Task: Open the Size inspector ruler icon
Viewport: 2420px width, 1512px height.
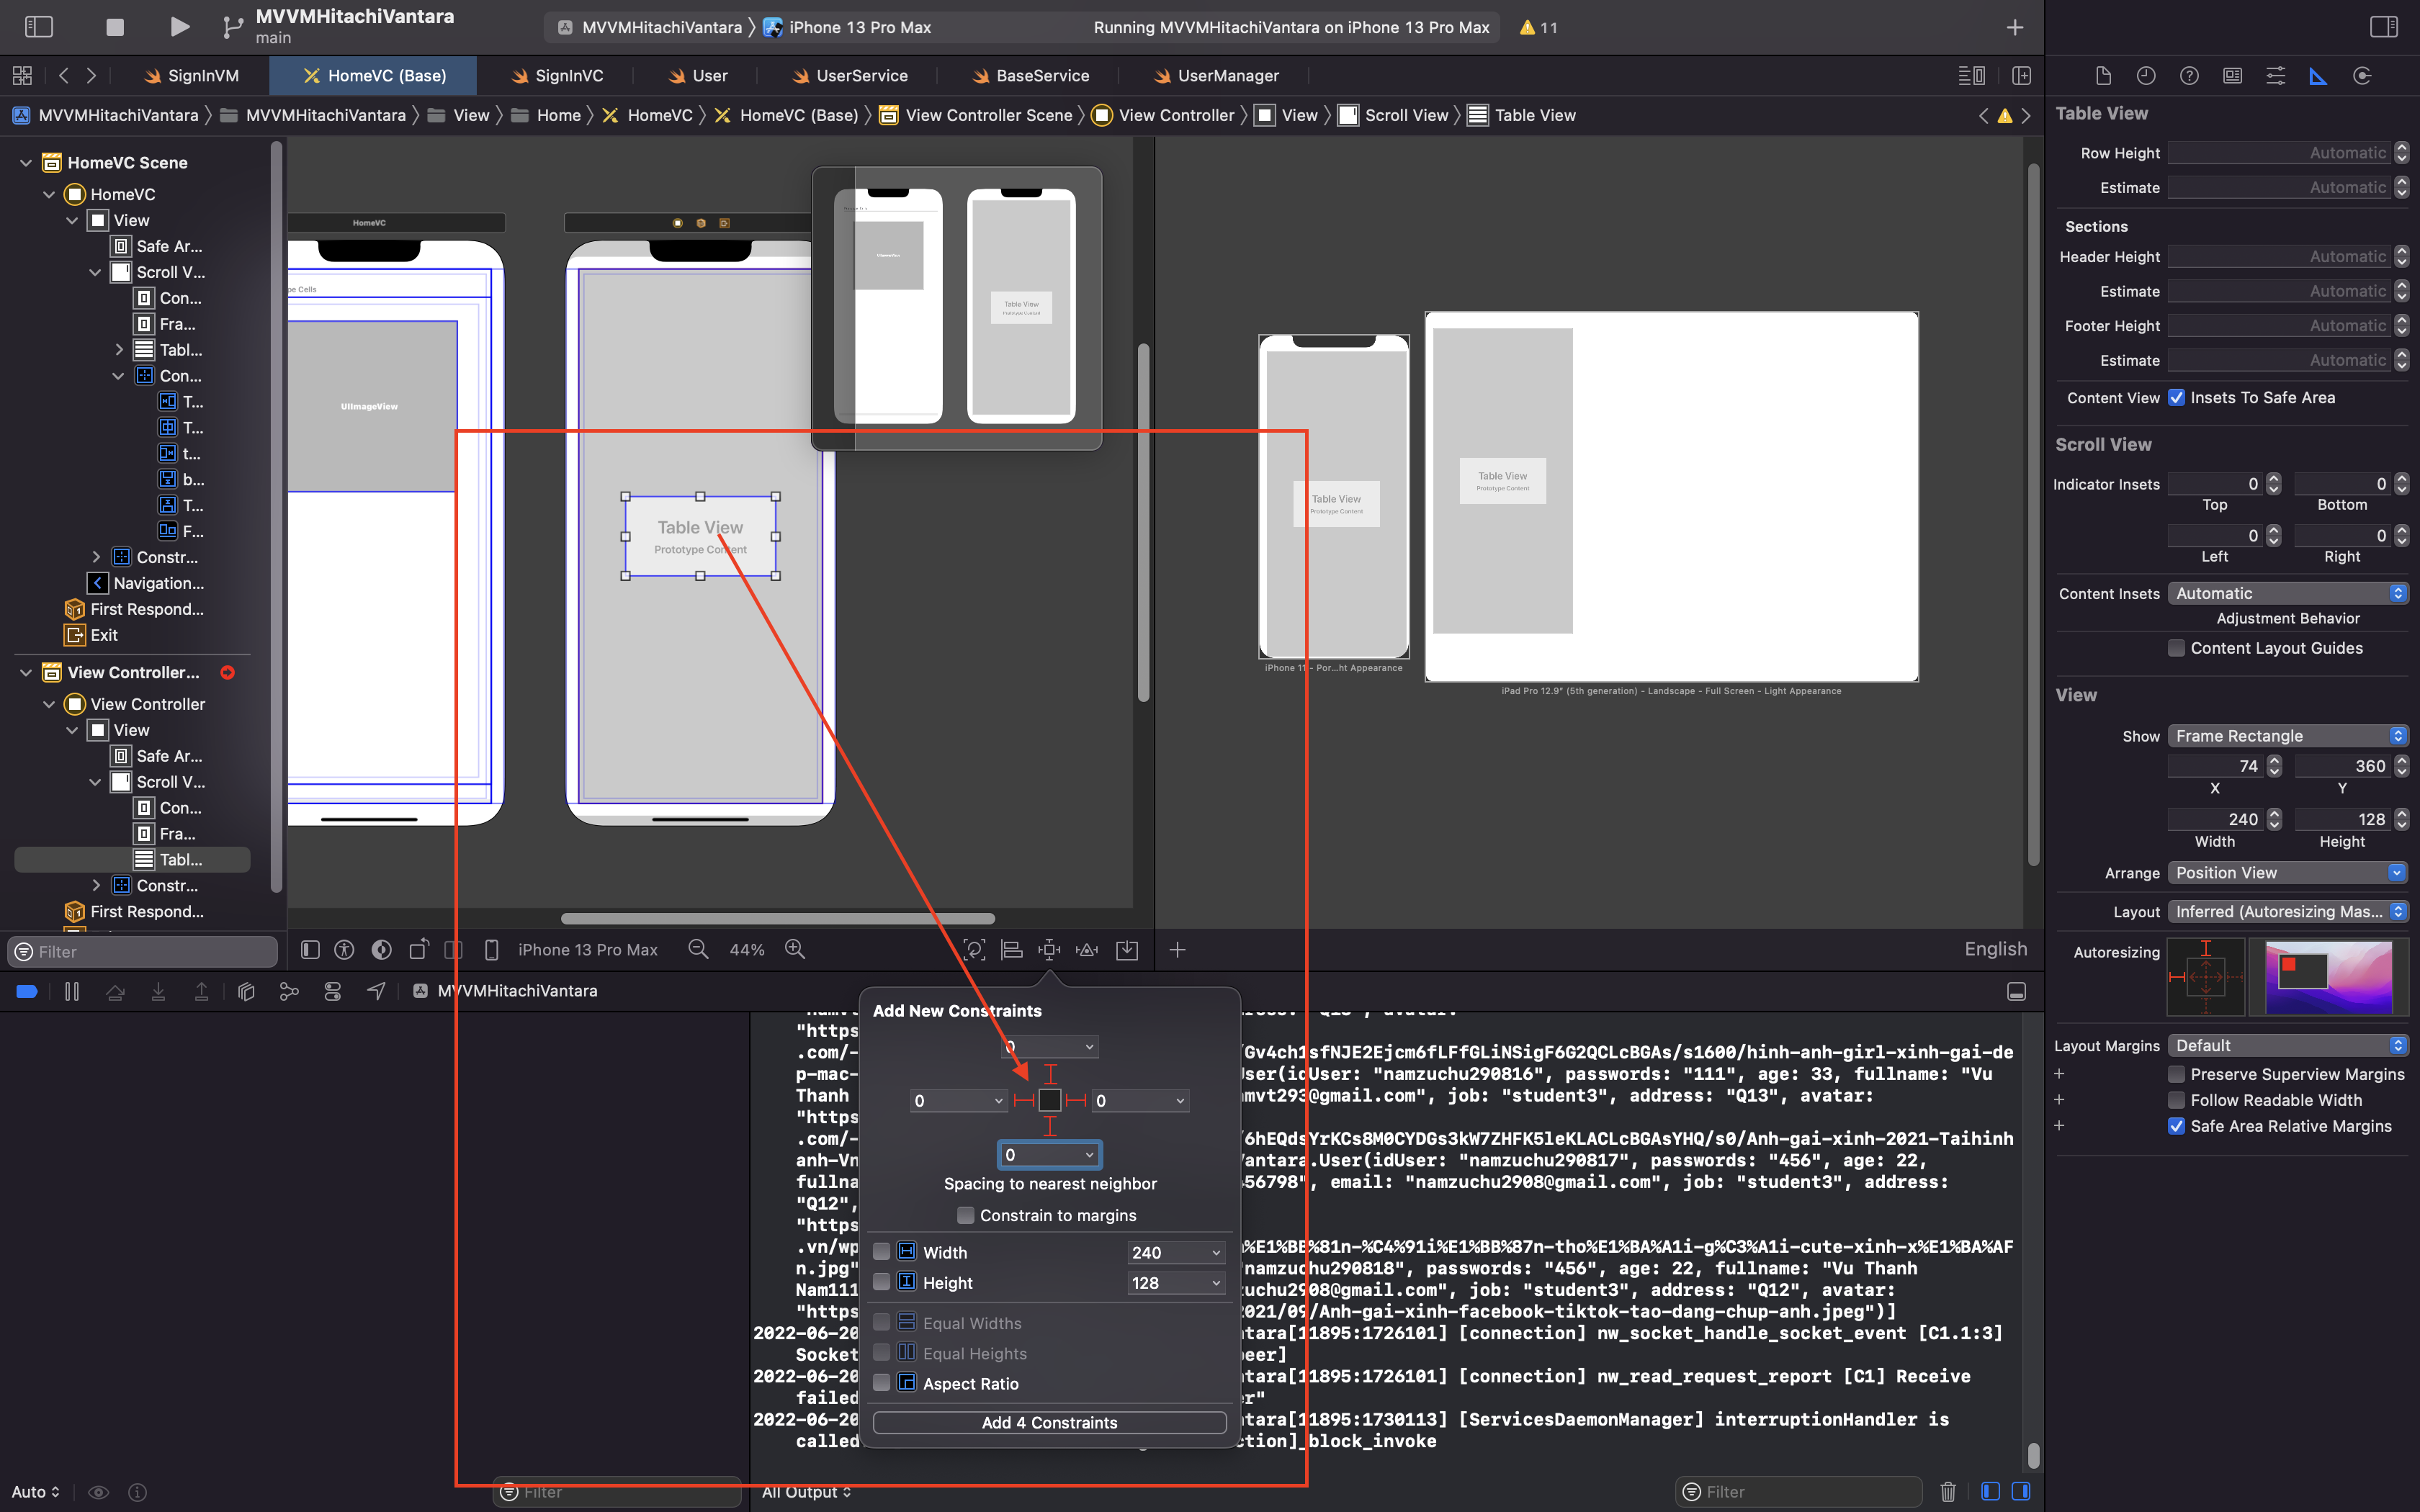Action: tap(2318, 76)
